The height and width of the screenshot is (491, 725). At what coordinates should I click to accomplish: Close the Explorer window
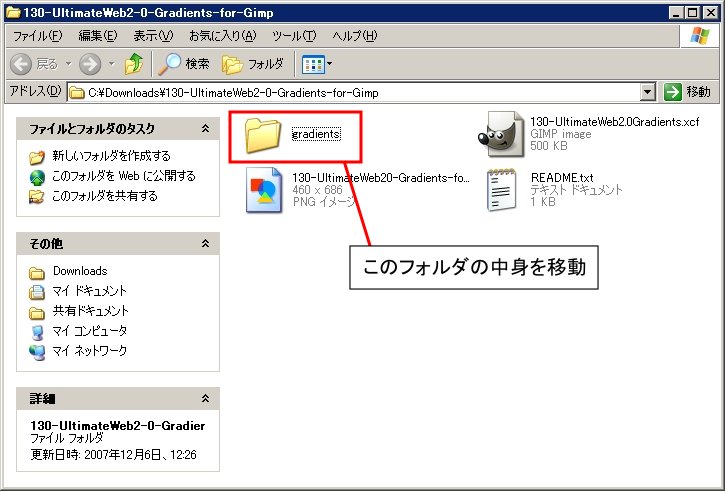pos(710,12)
